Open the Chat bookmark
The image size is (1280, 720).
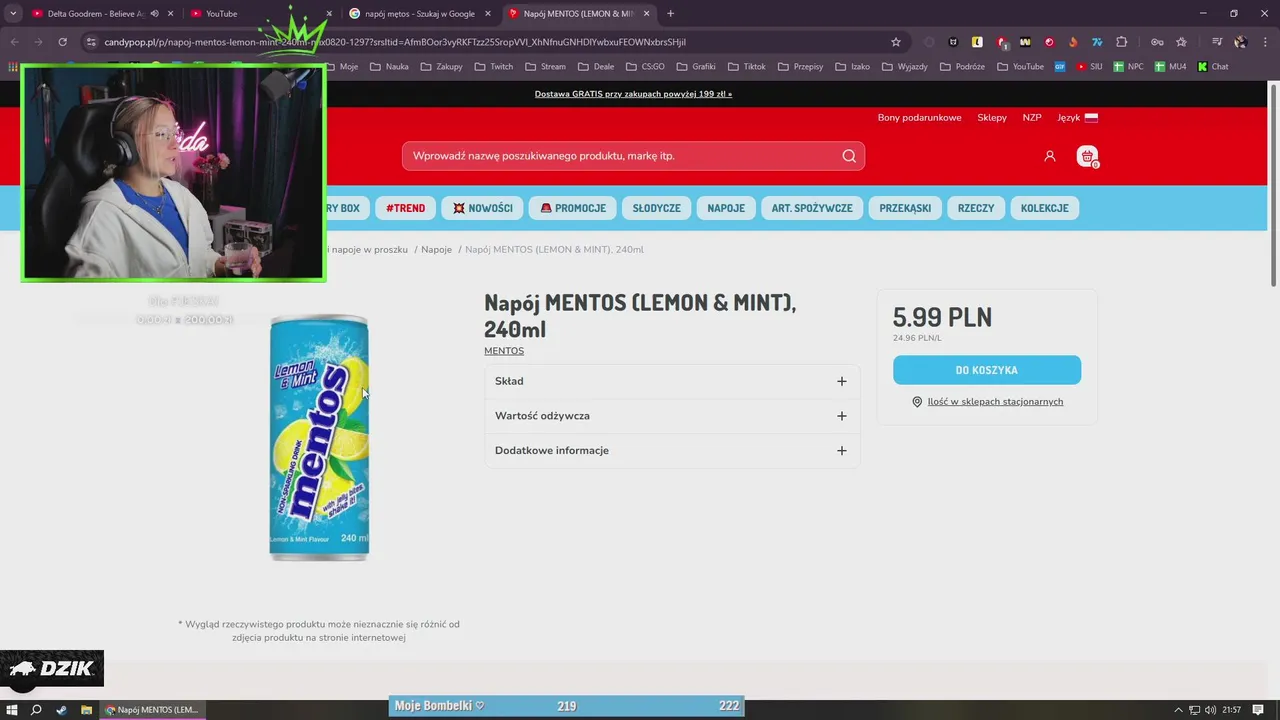(1212, 67)
